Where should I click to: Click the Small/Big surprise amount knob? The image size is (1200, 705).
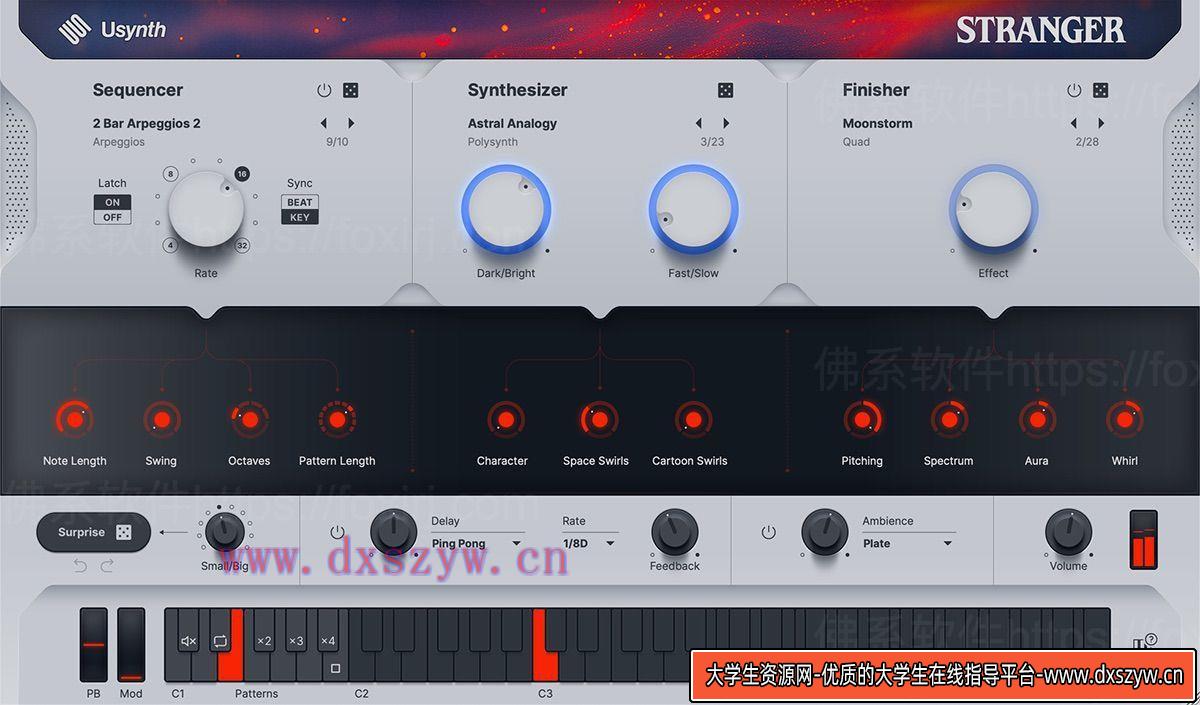click(x=225, y=530)
